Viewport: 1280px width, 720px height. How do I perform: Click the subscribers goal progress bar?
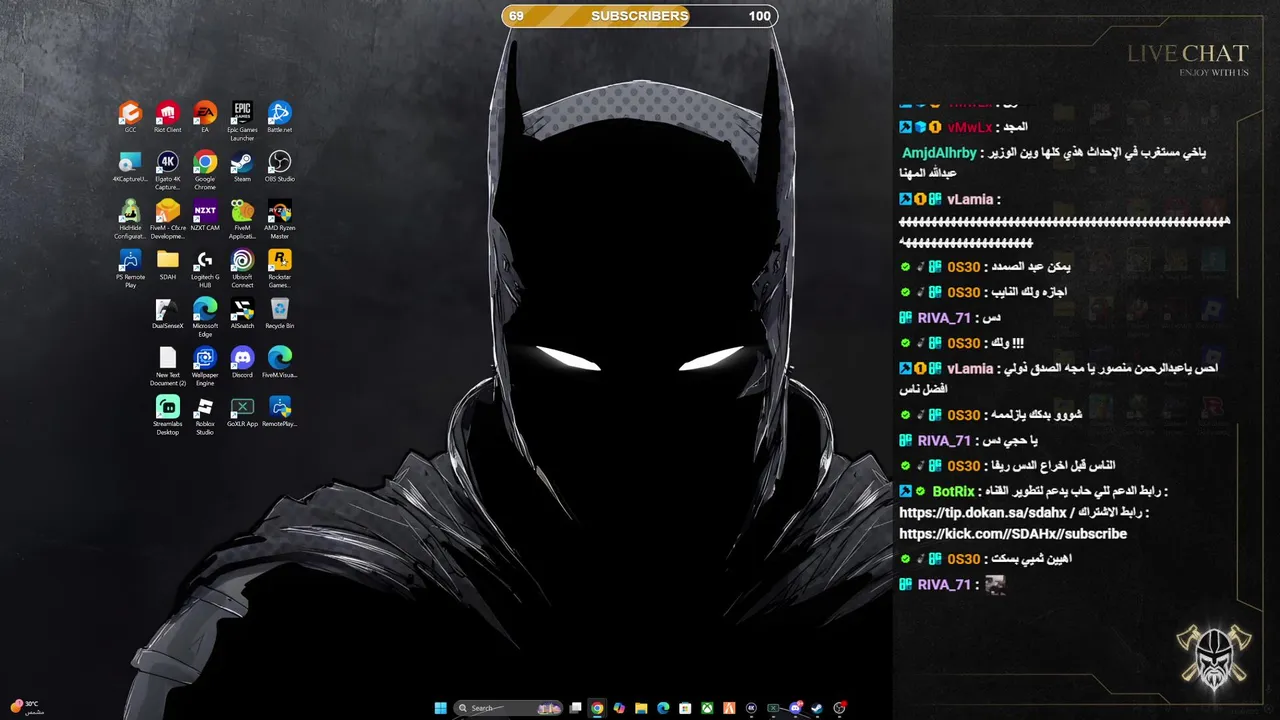coord(640,16)
